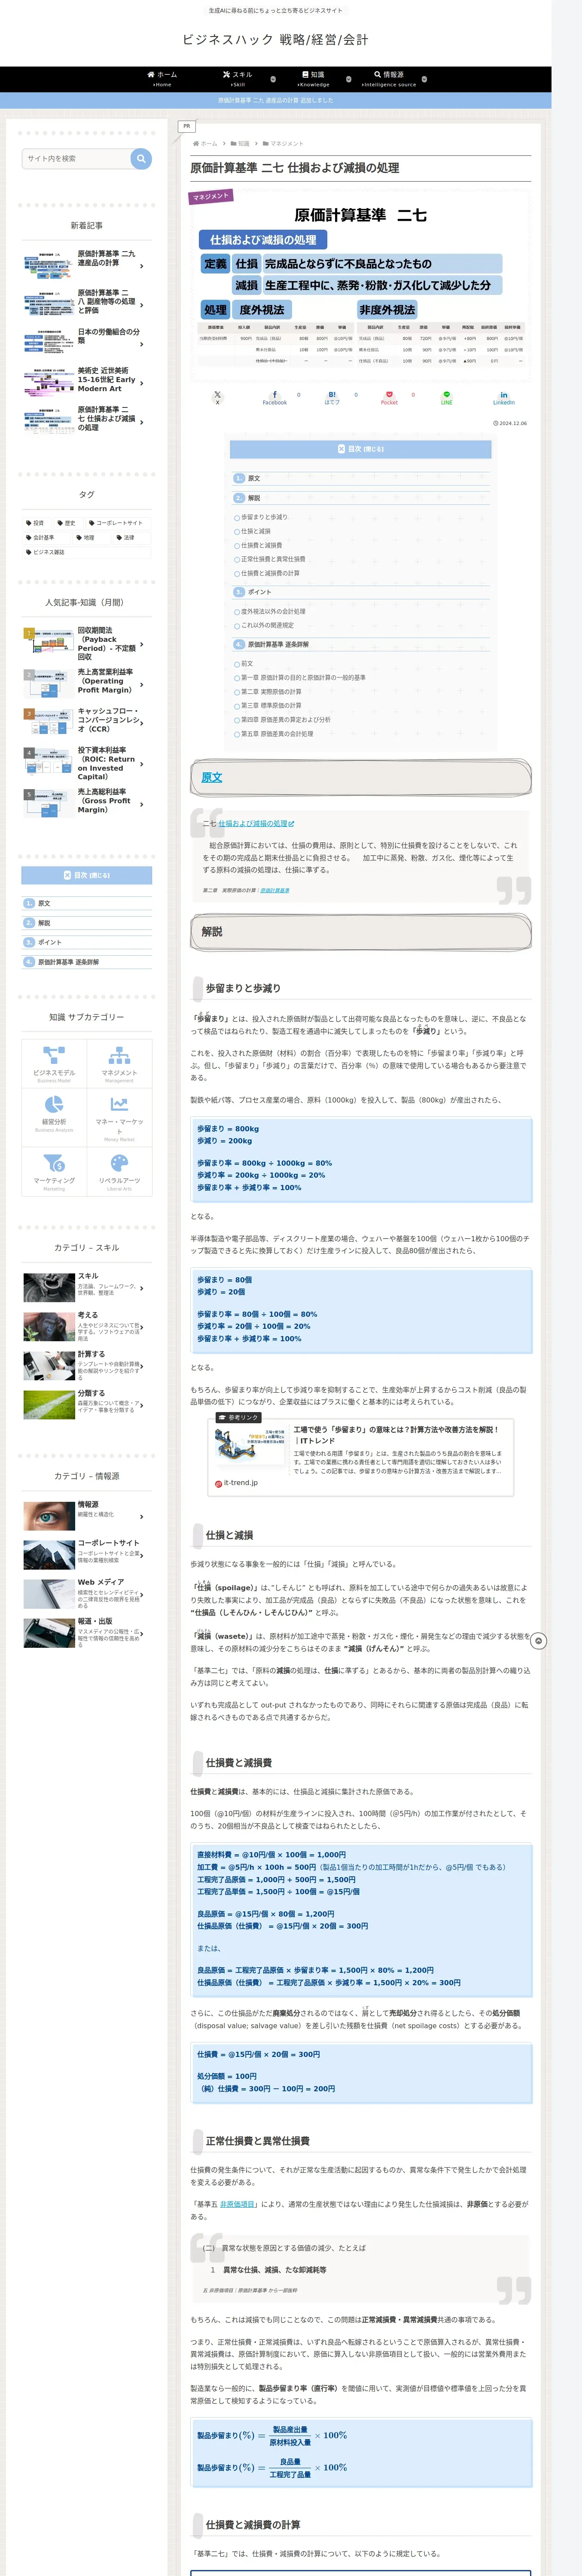Bookmark the article on Hatebu

click(x=332, y=397)
